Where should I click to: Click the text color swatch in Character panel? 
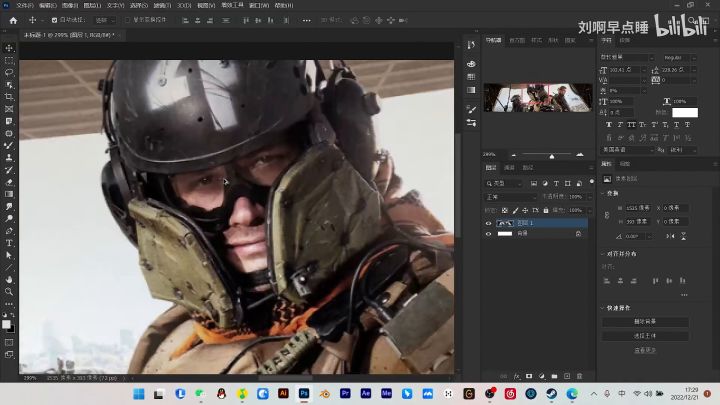click(685, 112)
